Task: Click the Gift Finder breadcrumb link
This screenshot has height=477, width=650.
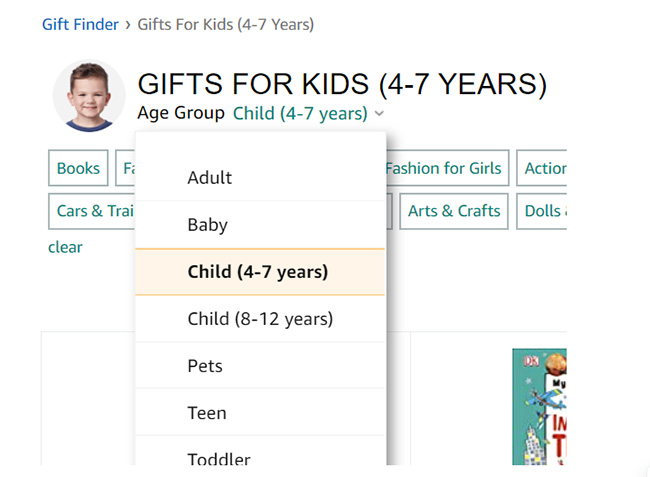Action: point(80,24)
